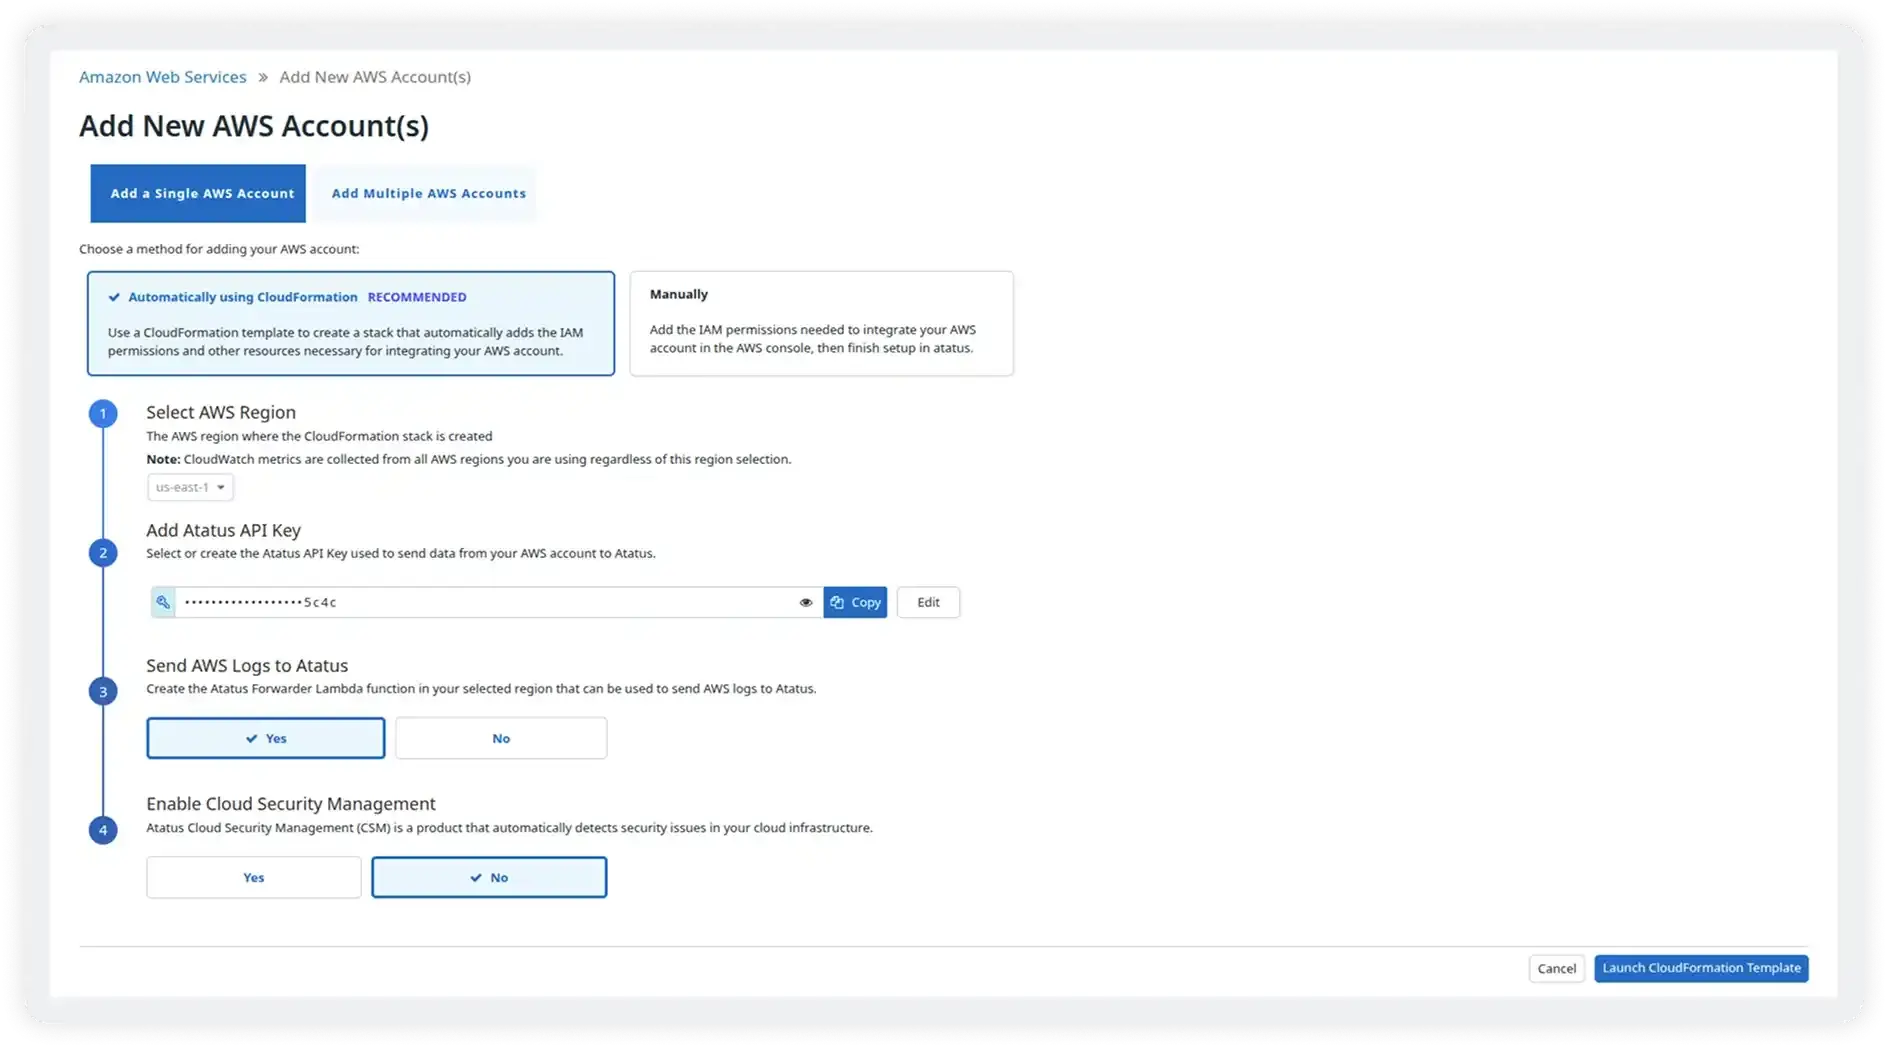
Task: Select Yes to enable Cloud Security Management
Action: tap(253, 877)
